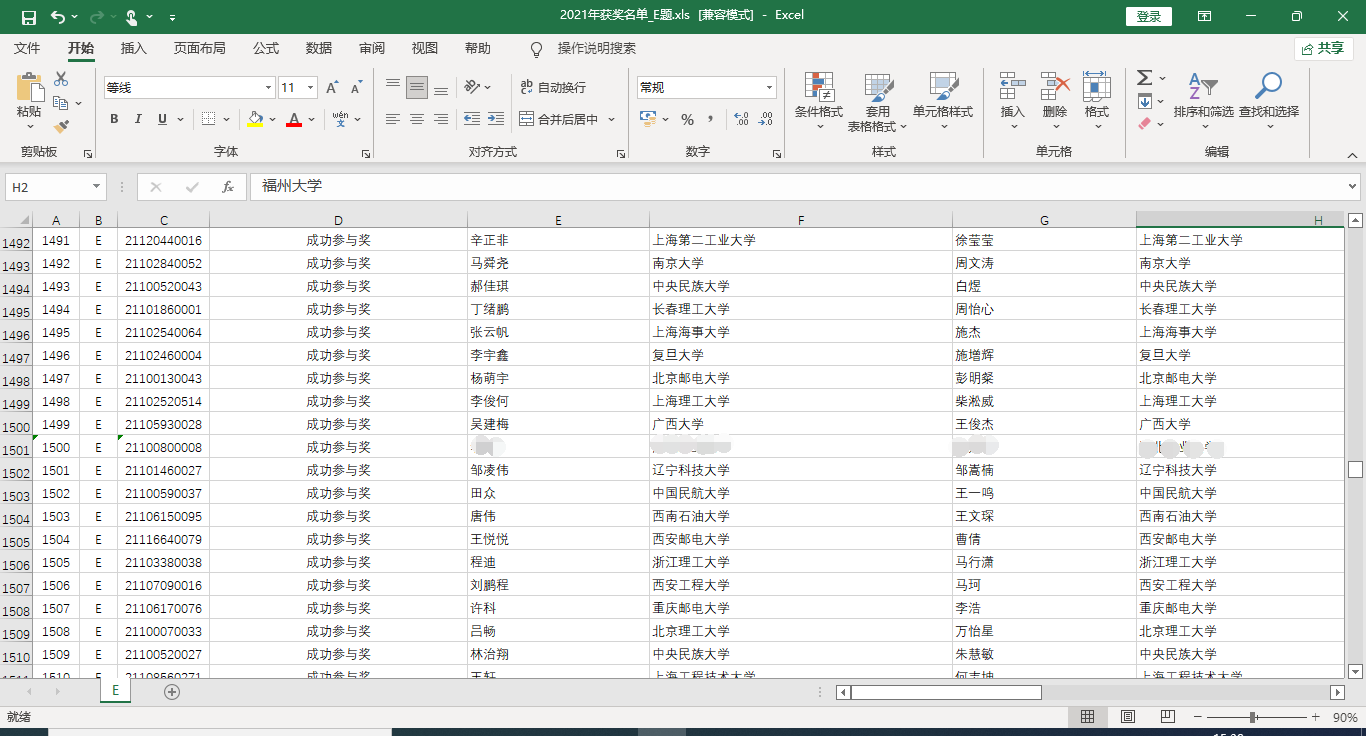Switch to 公式 (Formulas) tab
Viewport: 1366px width, 736px height.
coord(266,48)
